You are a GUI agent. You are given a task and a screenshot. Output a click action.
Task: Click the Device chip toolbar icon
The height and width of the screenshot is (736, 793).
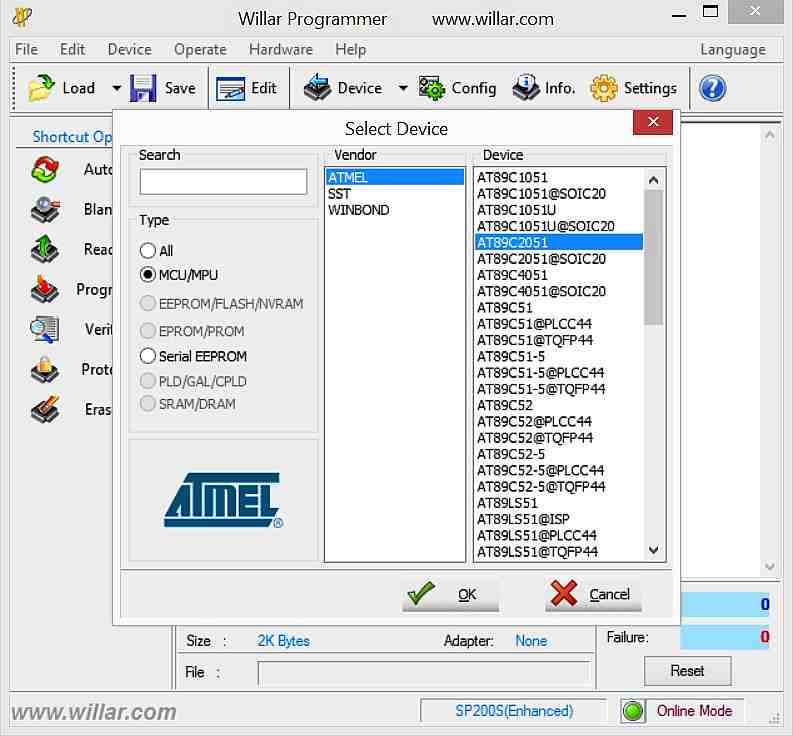coord(318,88)
